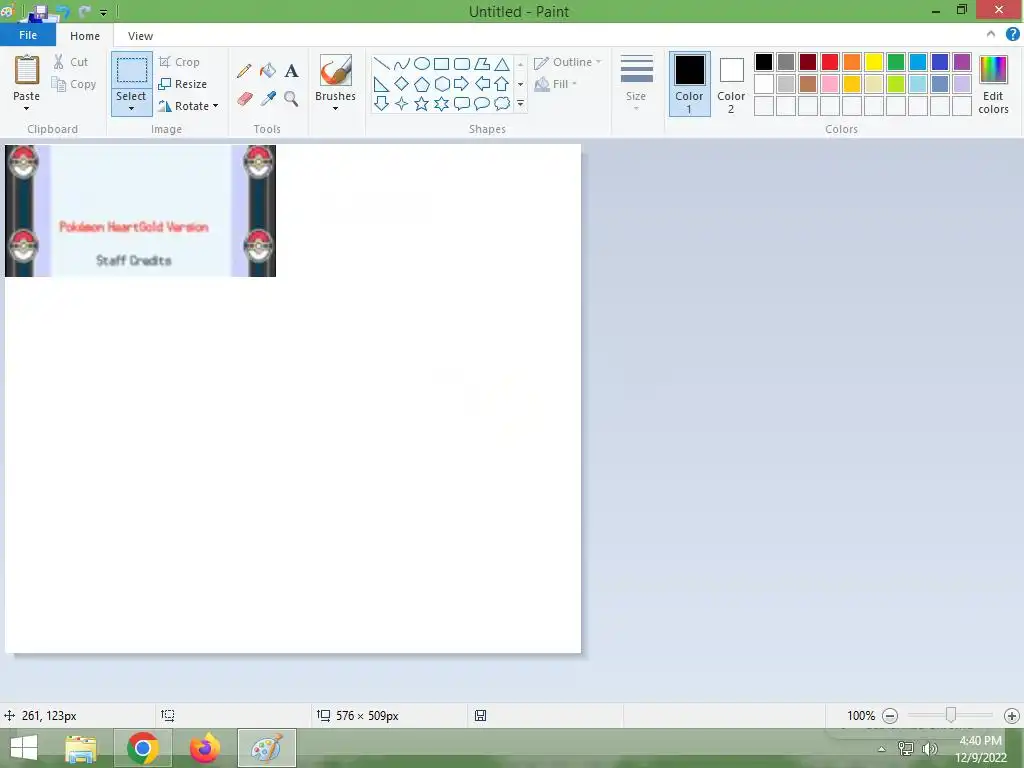Open the Rotate dropdown menu

point(216,106)
